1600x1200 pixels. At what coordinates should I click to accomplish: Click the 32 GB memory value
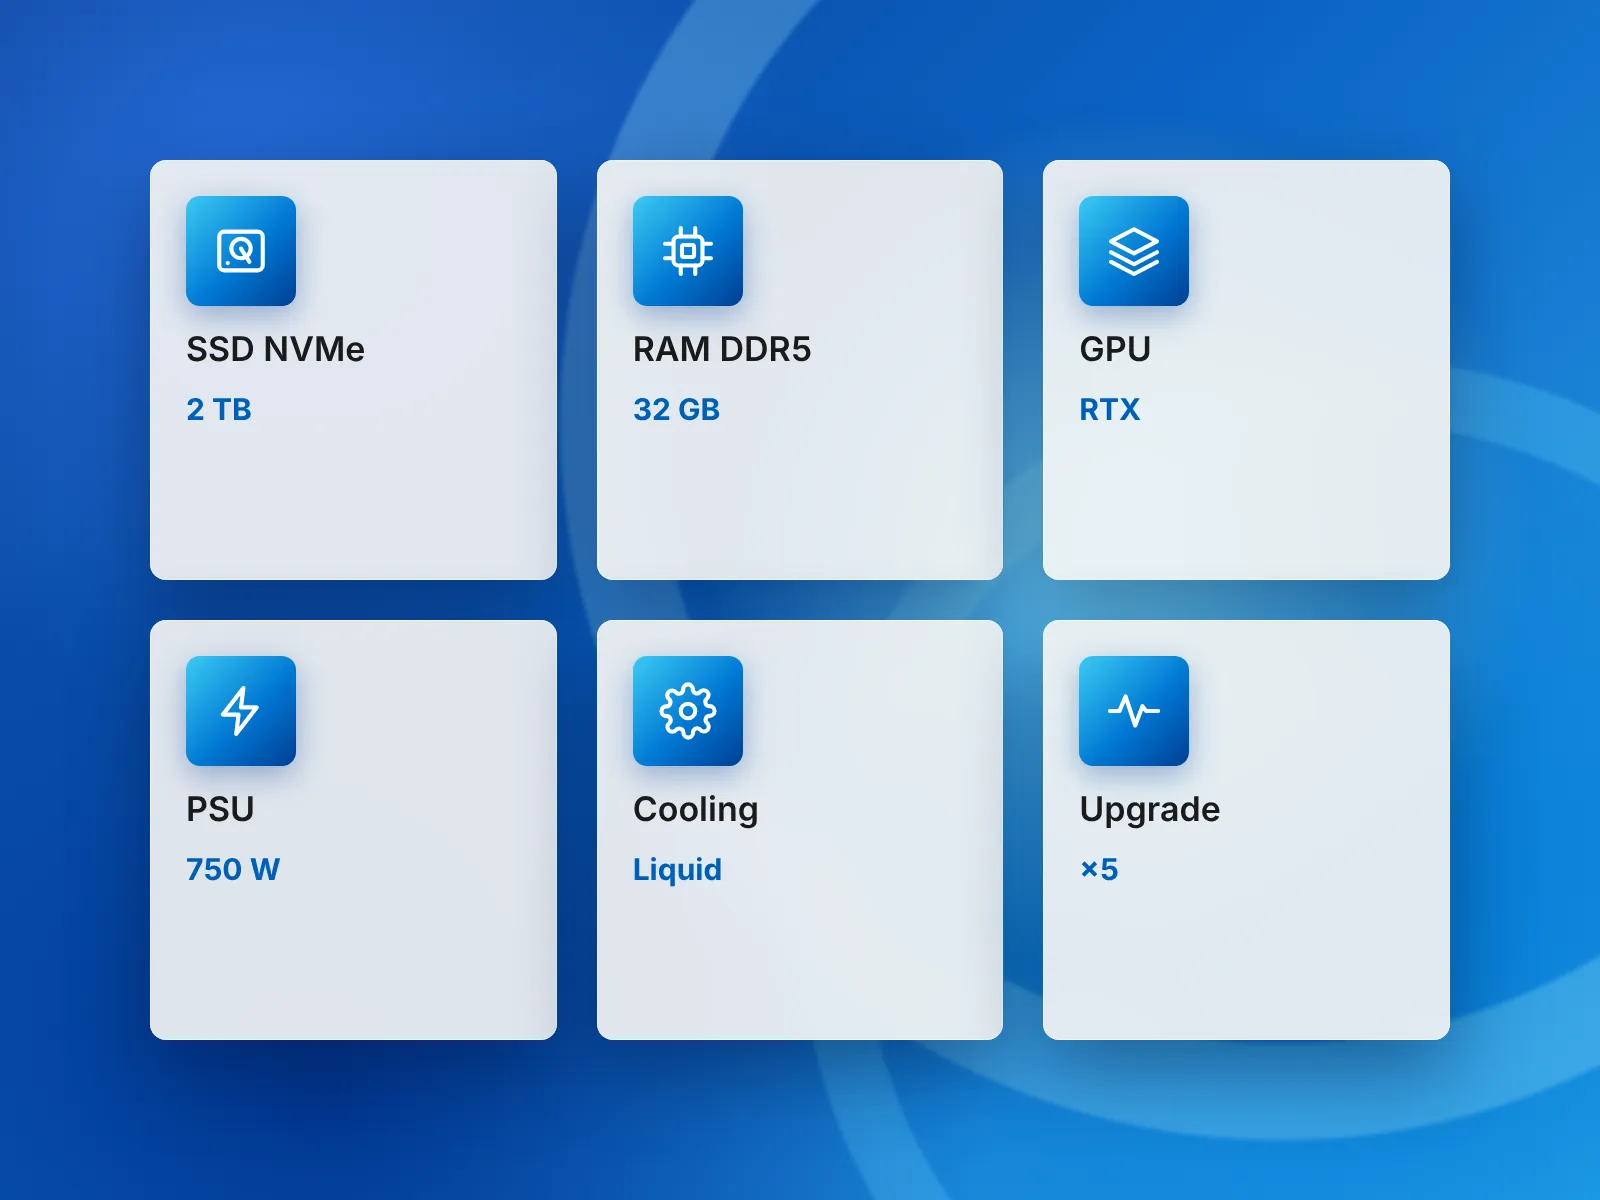click(x=677, y=409)
